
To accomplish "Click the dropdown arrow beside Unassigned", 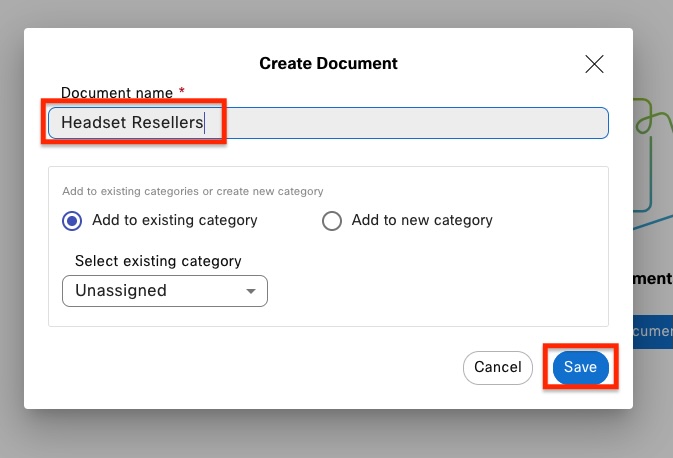I will point(250,292).
